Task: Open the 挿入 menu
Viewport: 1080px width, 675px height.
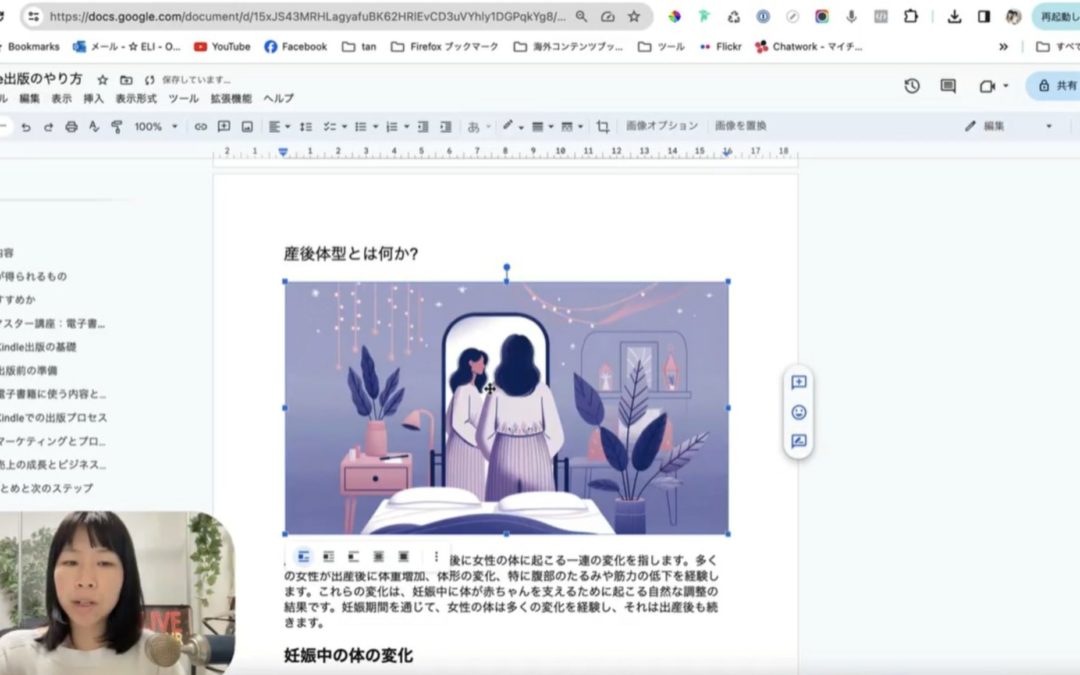Action: (x=95, y=98)
